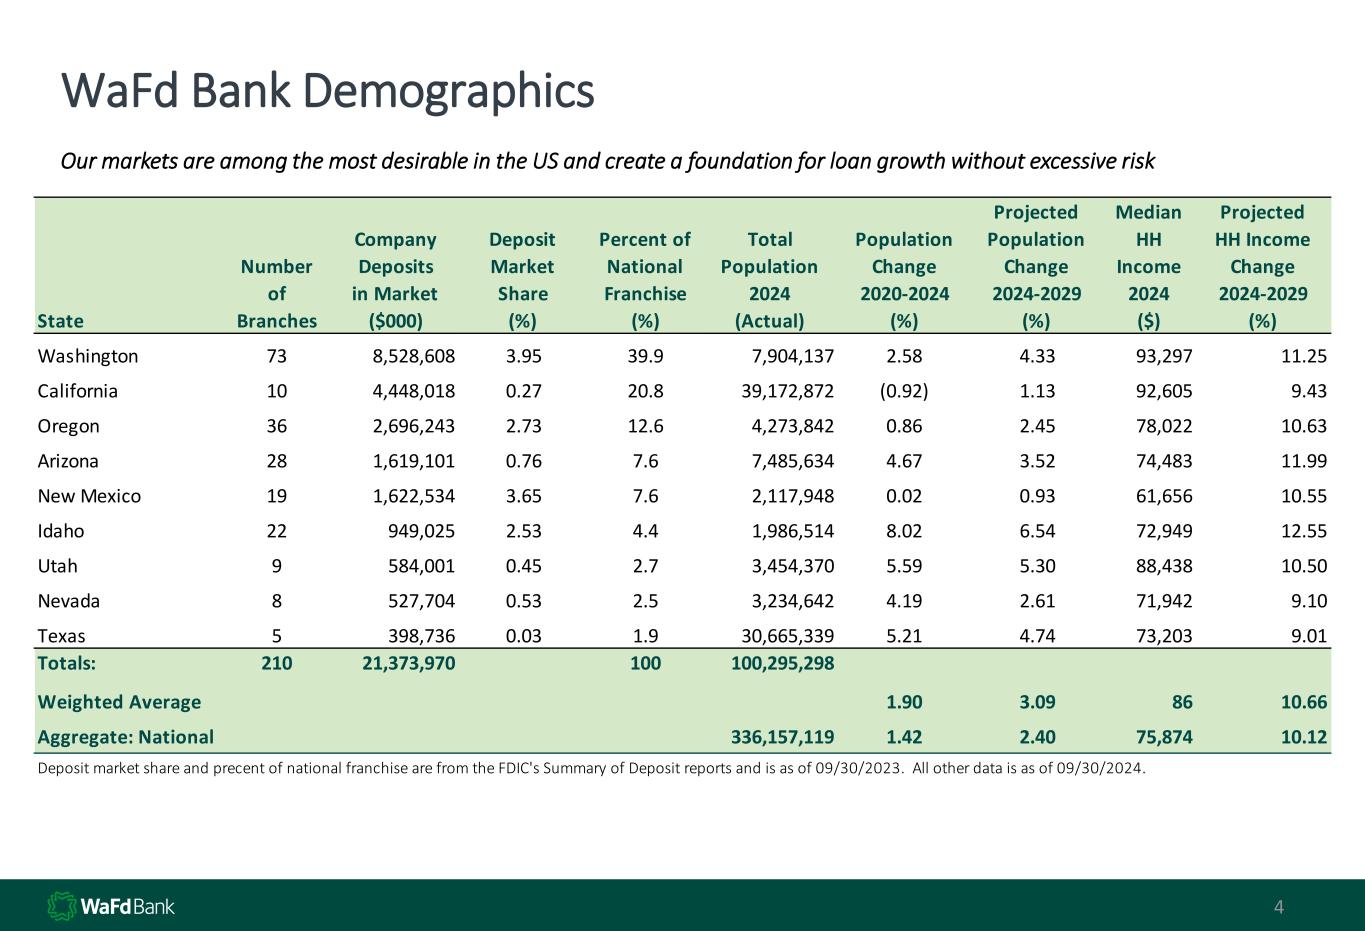The height and width of the screenshot is (931, 1365).
Task: Click the total franchise percent 100
Action: [x=645, y=662]
